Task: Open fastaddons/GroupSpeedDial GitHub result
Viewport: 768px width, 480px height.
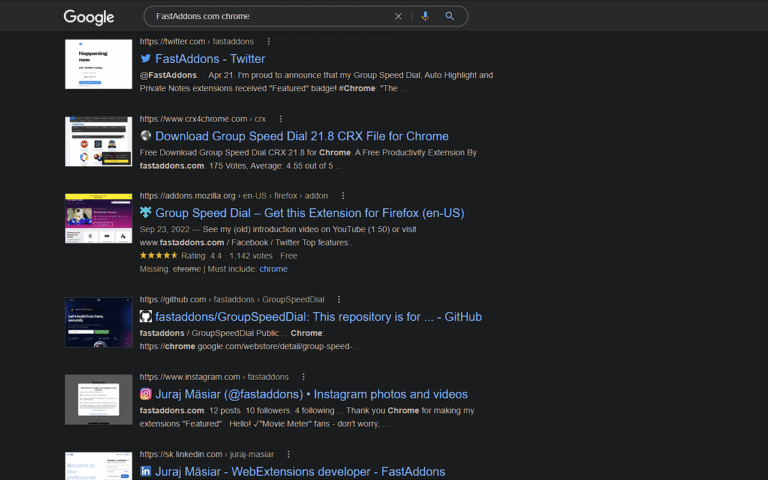Action: point(318,317)
